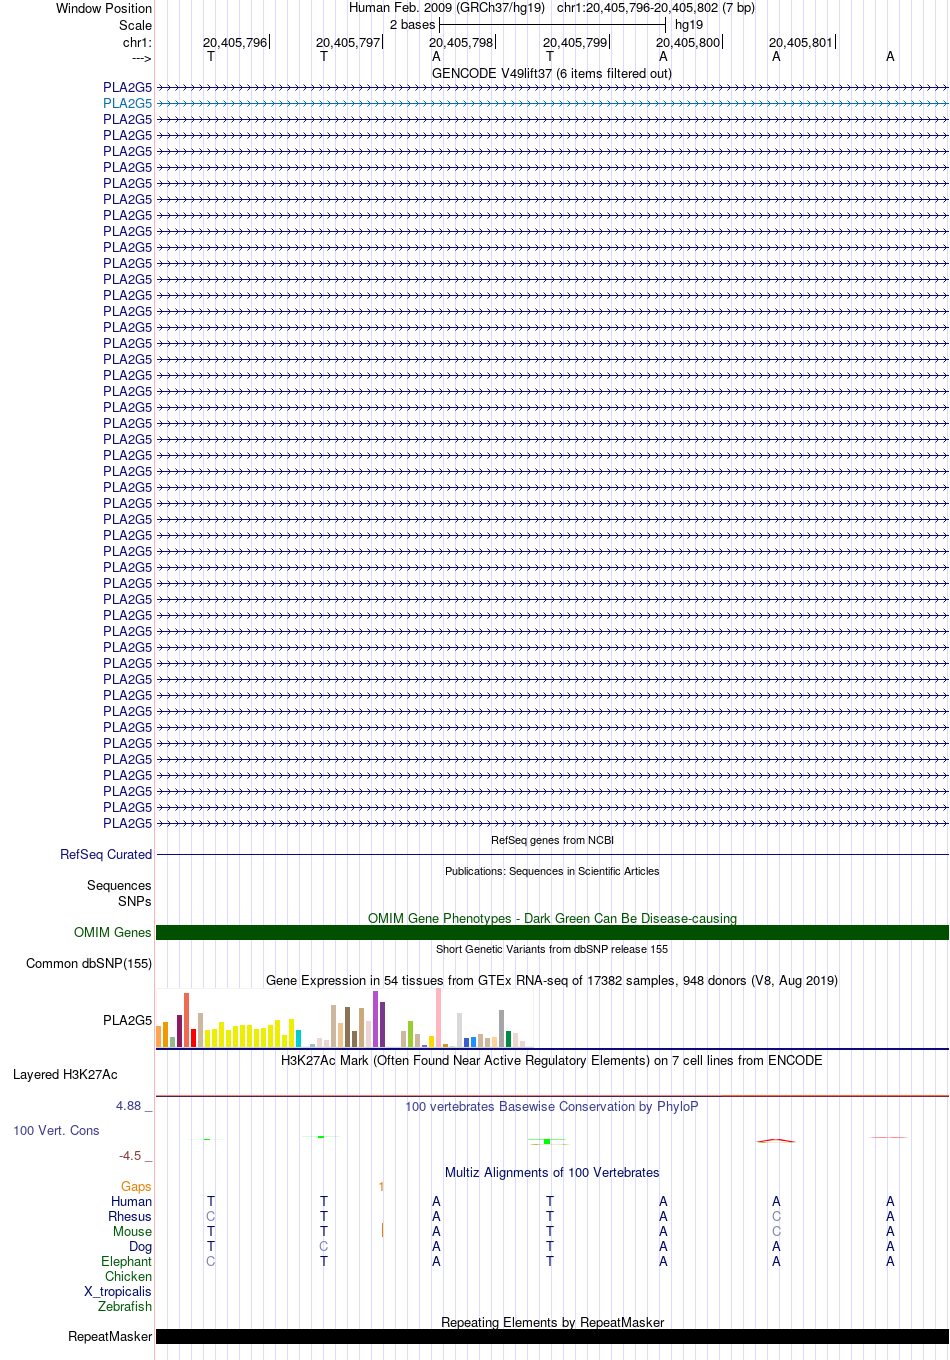Image resolution: width=950 pixels, height=1360 pixels.
Task: Click the tall purple bar in GTEx chart
Action: [376, 1019]
